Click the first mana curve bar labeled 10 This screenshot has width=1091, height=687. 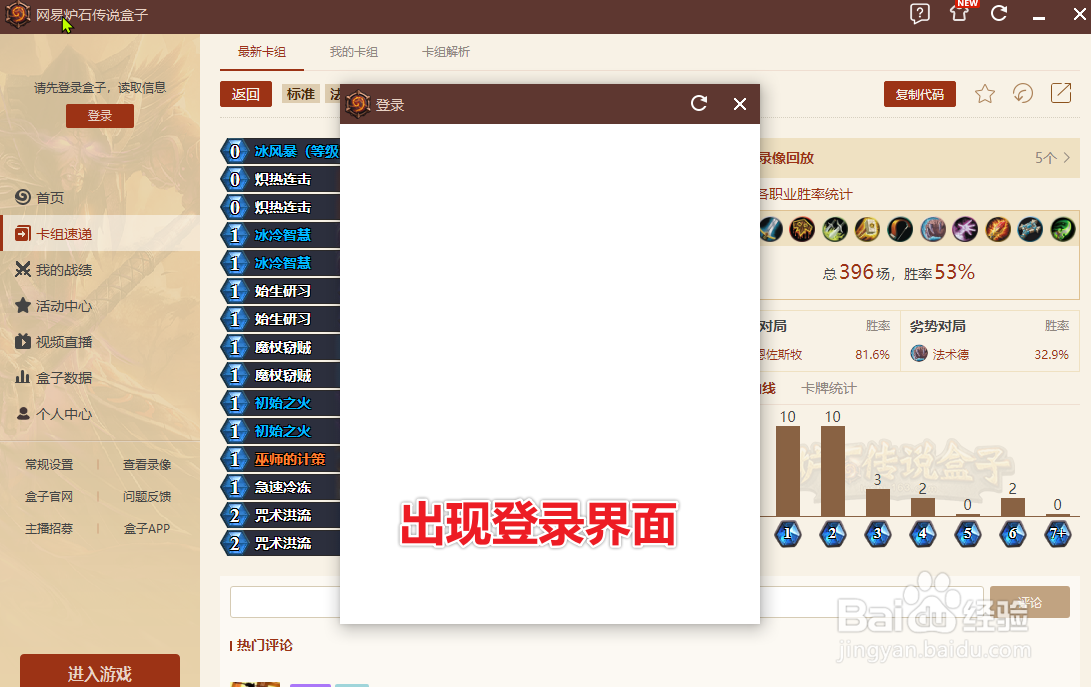click(x=788, y=471)
